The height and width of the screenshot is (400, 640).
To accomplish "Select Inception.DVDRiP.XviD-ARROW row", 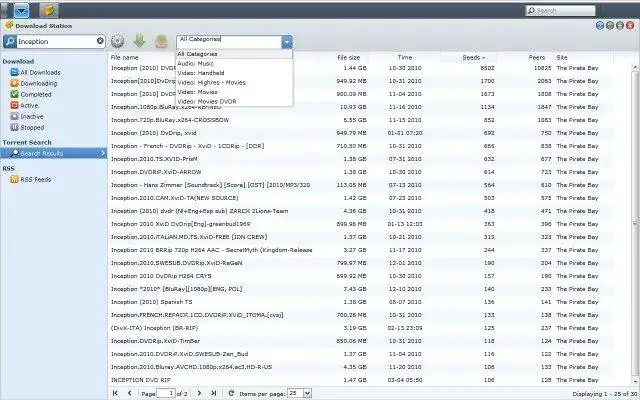I will (x=361, y=172).
